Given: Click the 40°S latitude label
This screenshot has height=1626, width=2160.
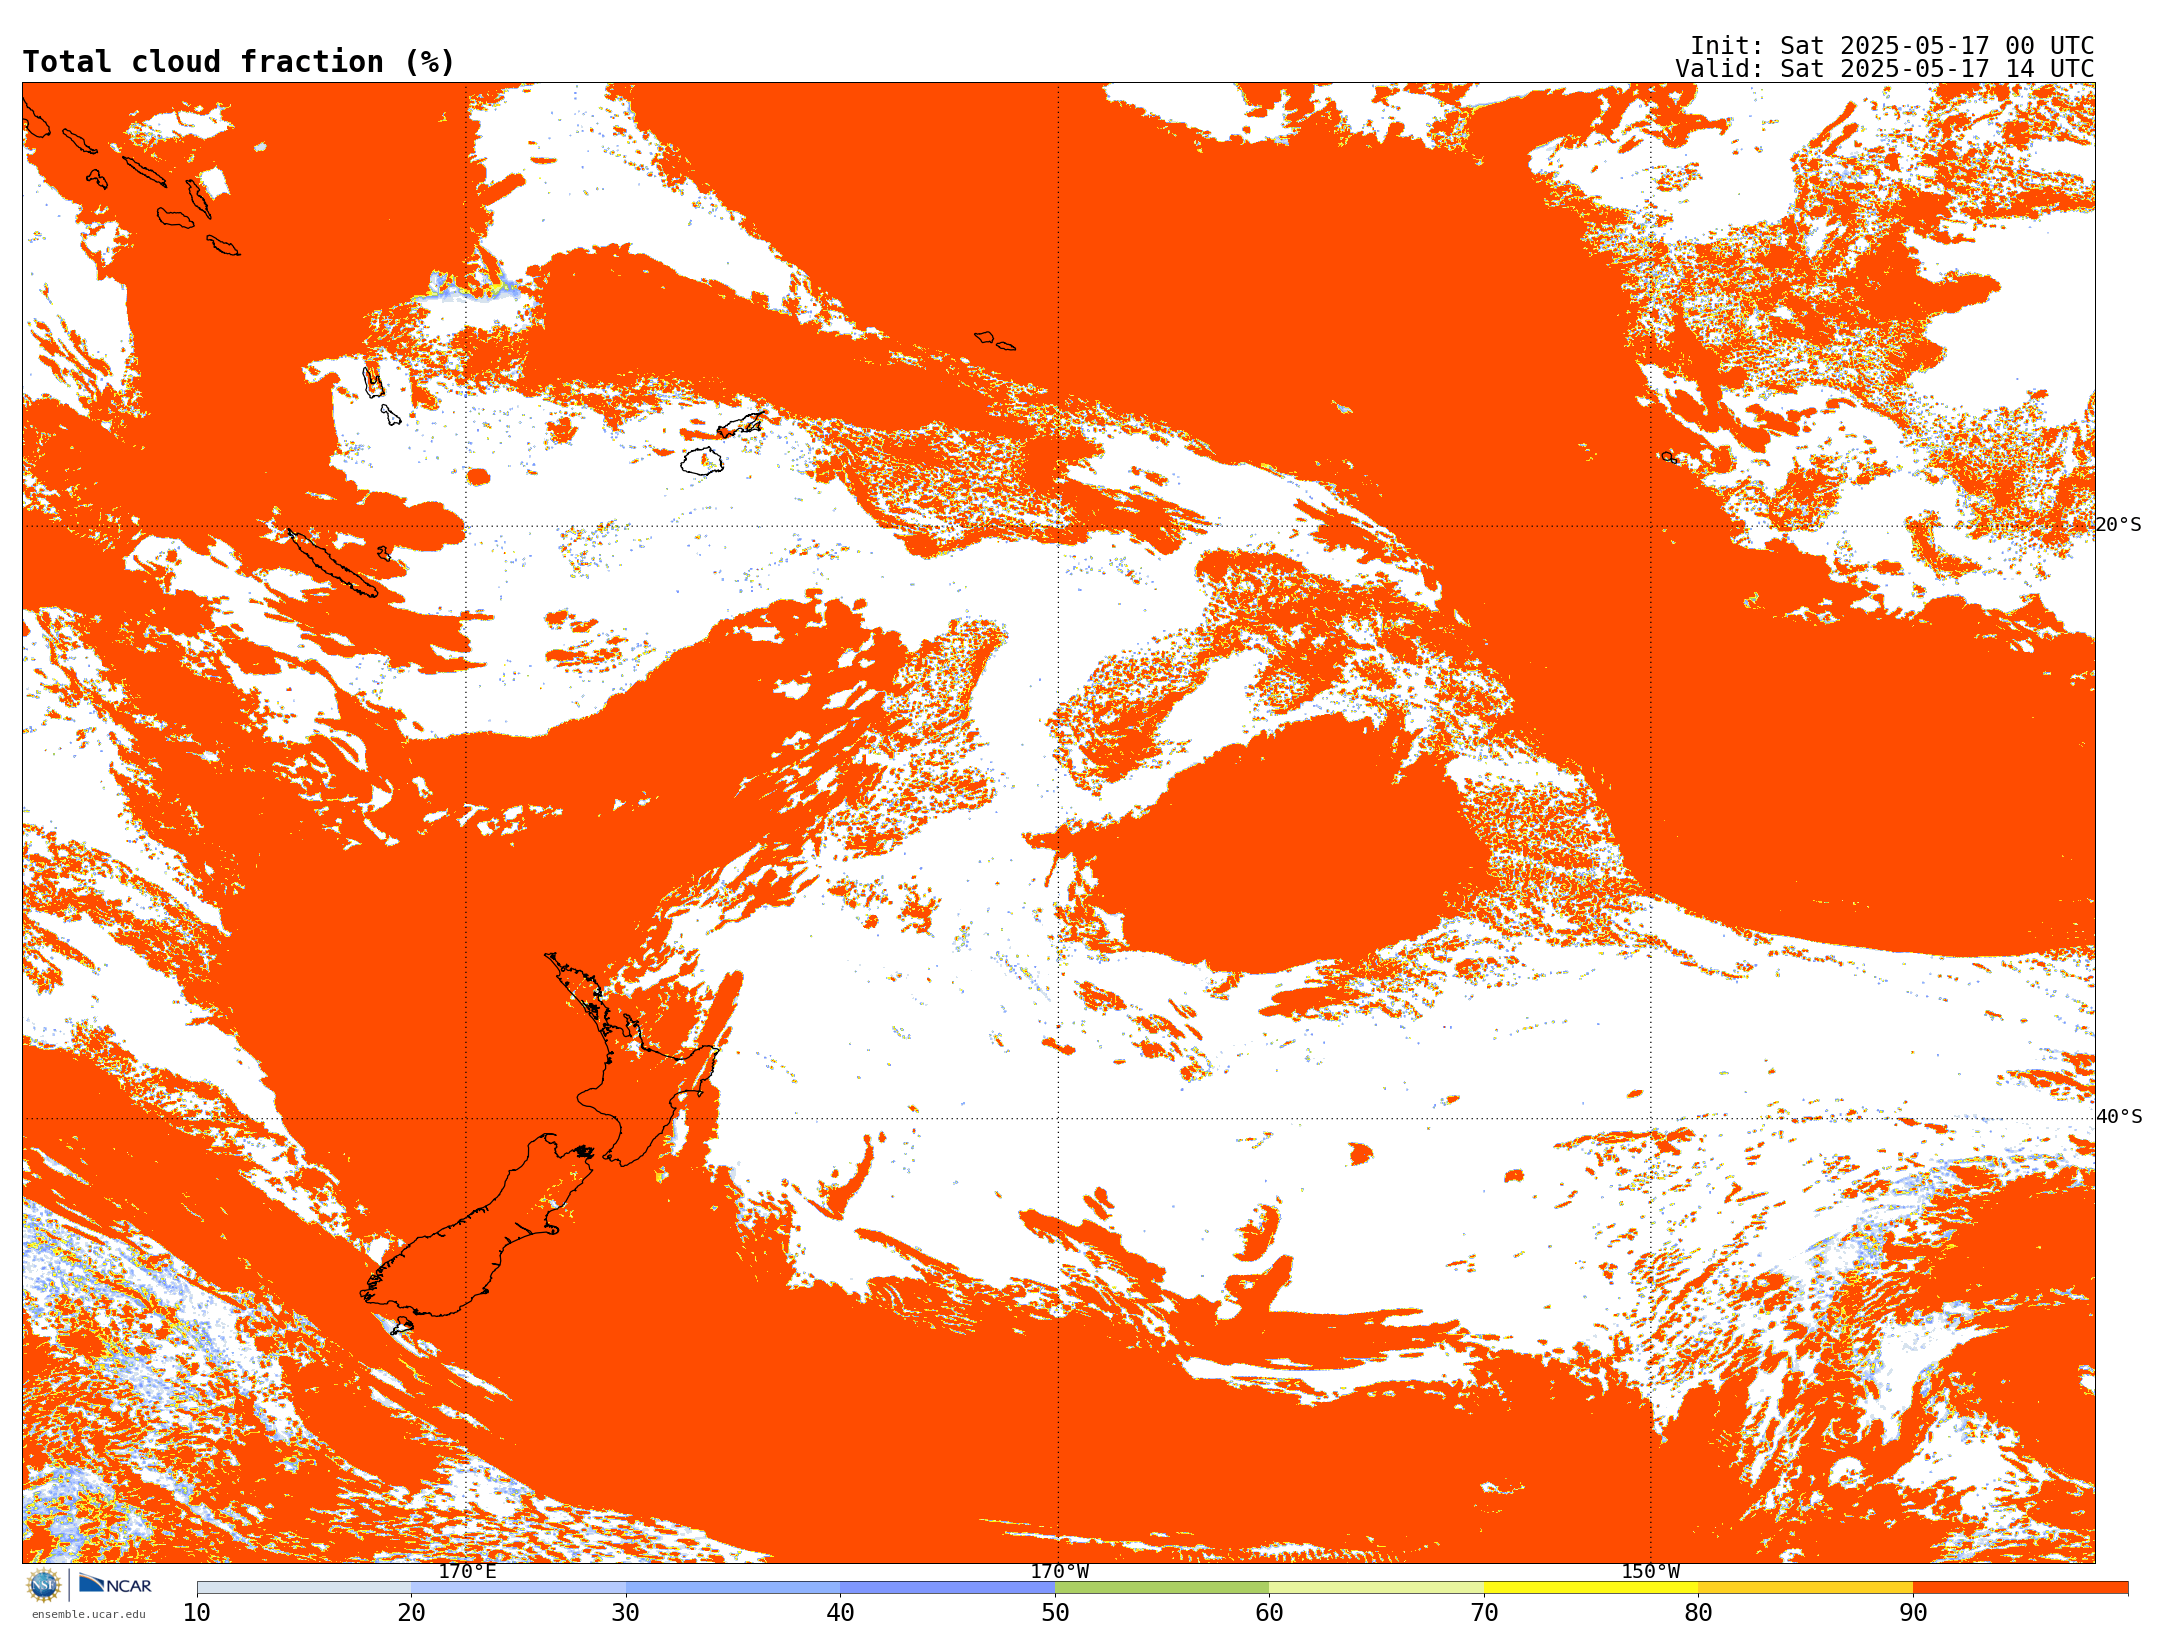Looking at the screenshot, I should click(2118, 1117).
